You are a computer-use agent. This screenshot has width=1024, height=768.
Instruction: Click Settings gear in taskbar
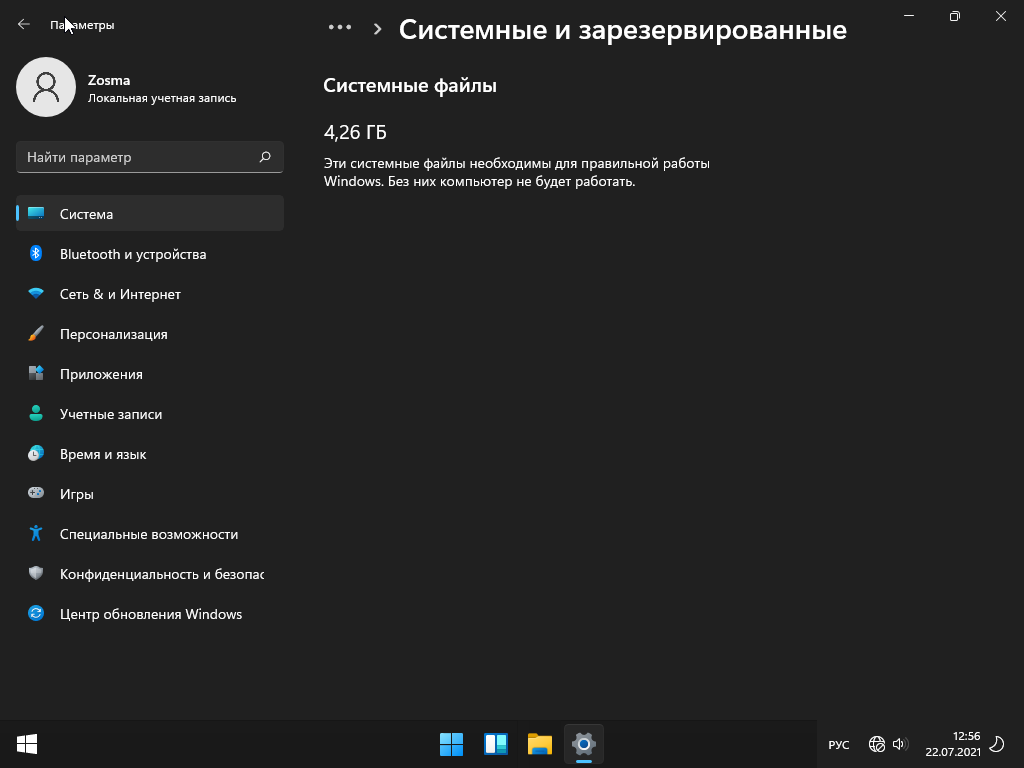(x=584, y=744)
